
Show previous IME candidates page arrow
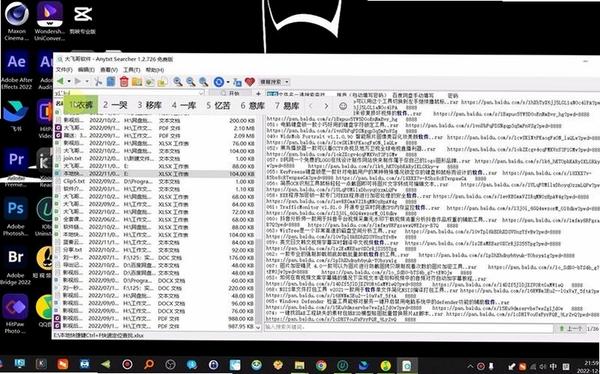pos(311,106)
